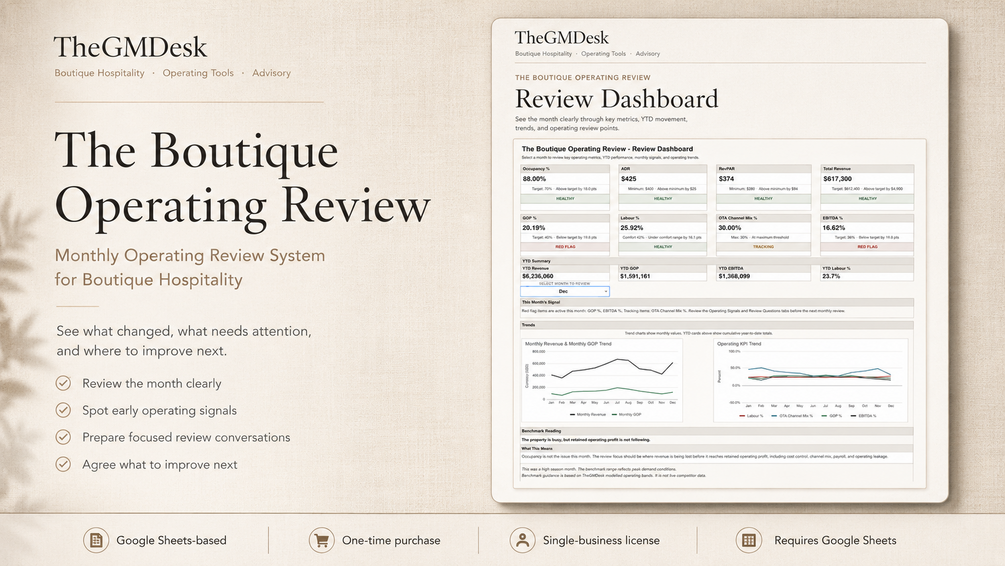Click the person icon for Single-business license

[522, 540]
